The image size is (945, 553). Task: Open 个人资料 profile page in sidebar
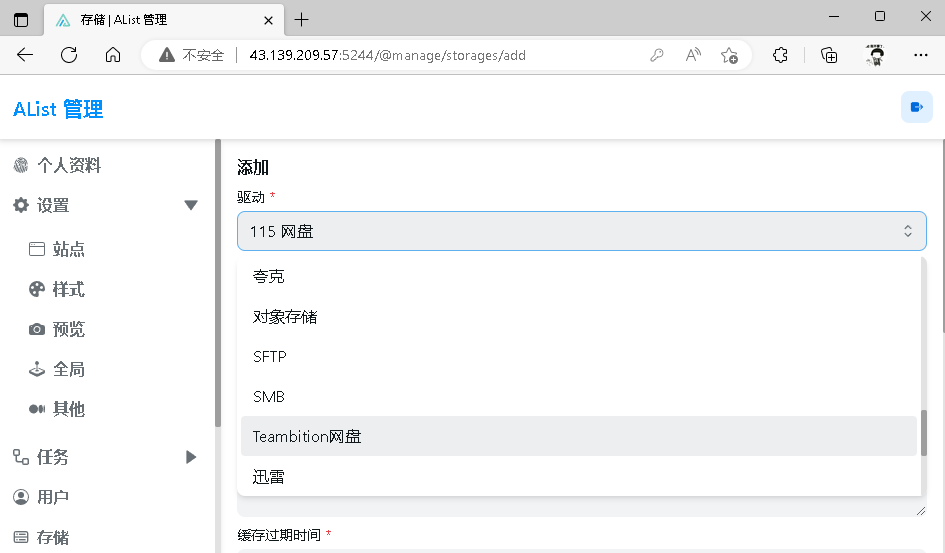click(x=69, y=165)
